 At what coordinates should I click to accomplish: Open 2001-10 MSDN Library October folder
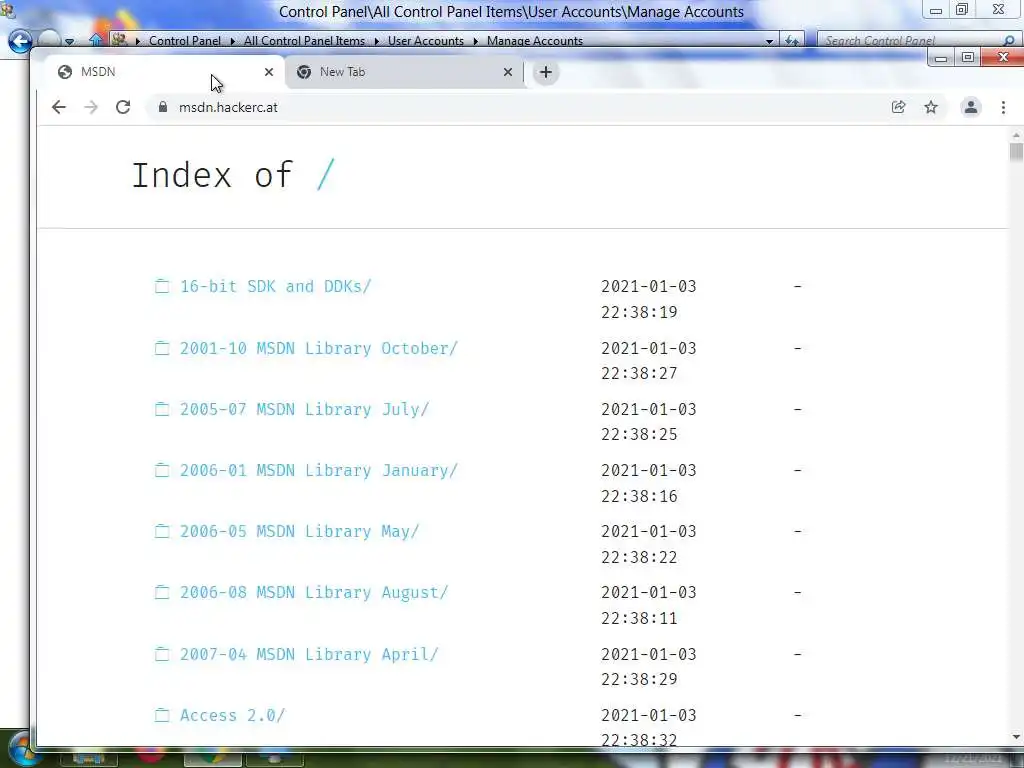coord(319,348)
